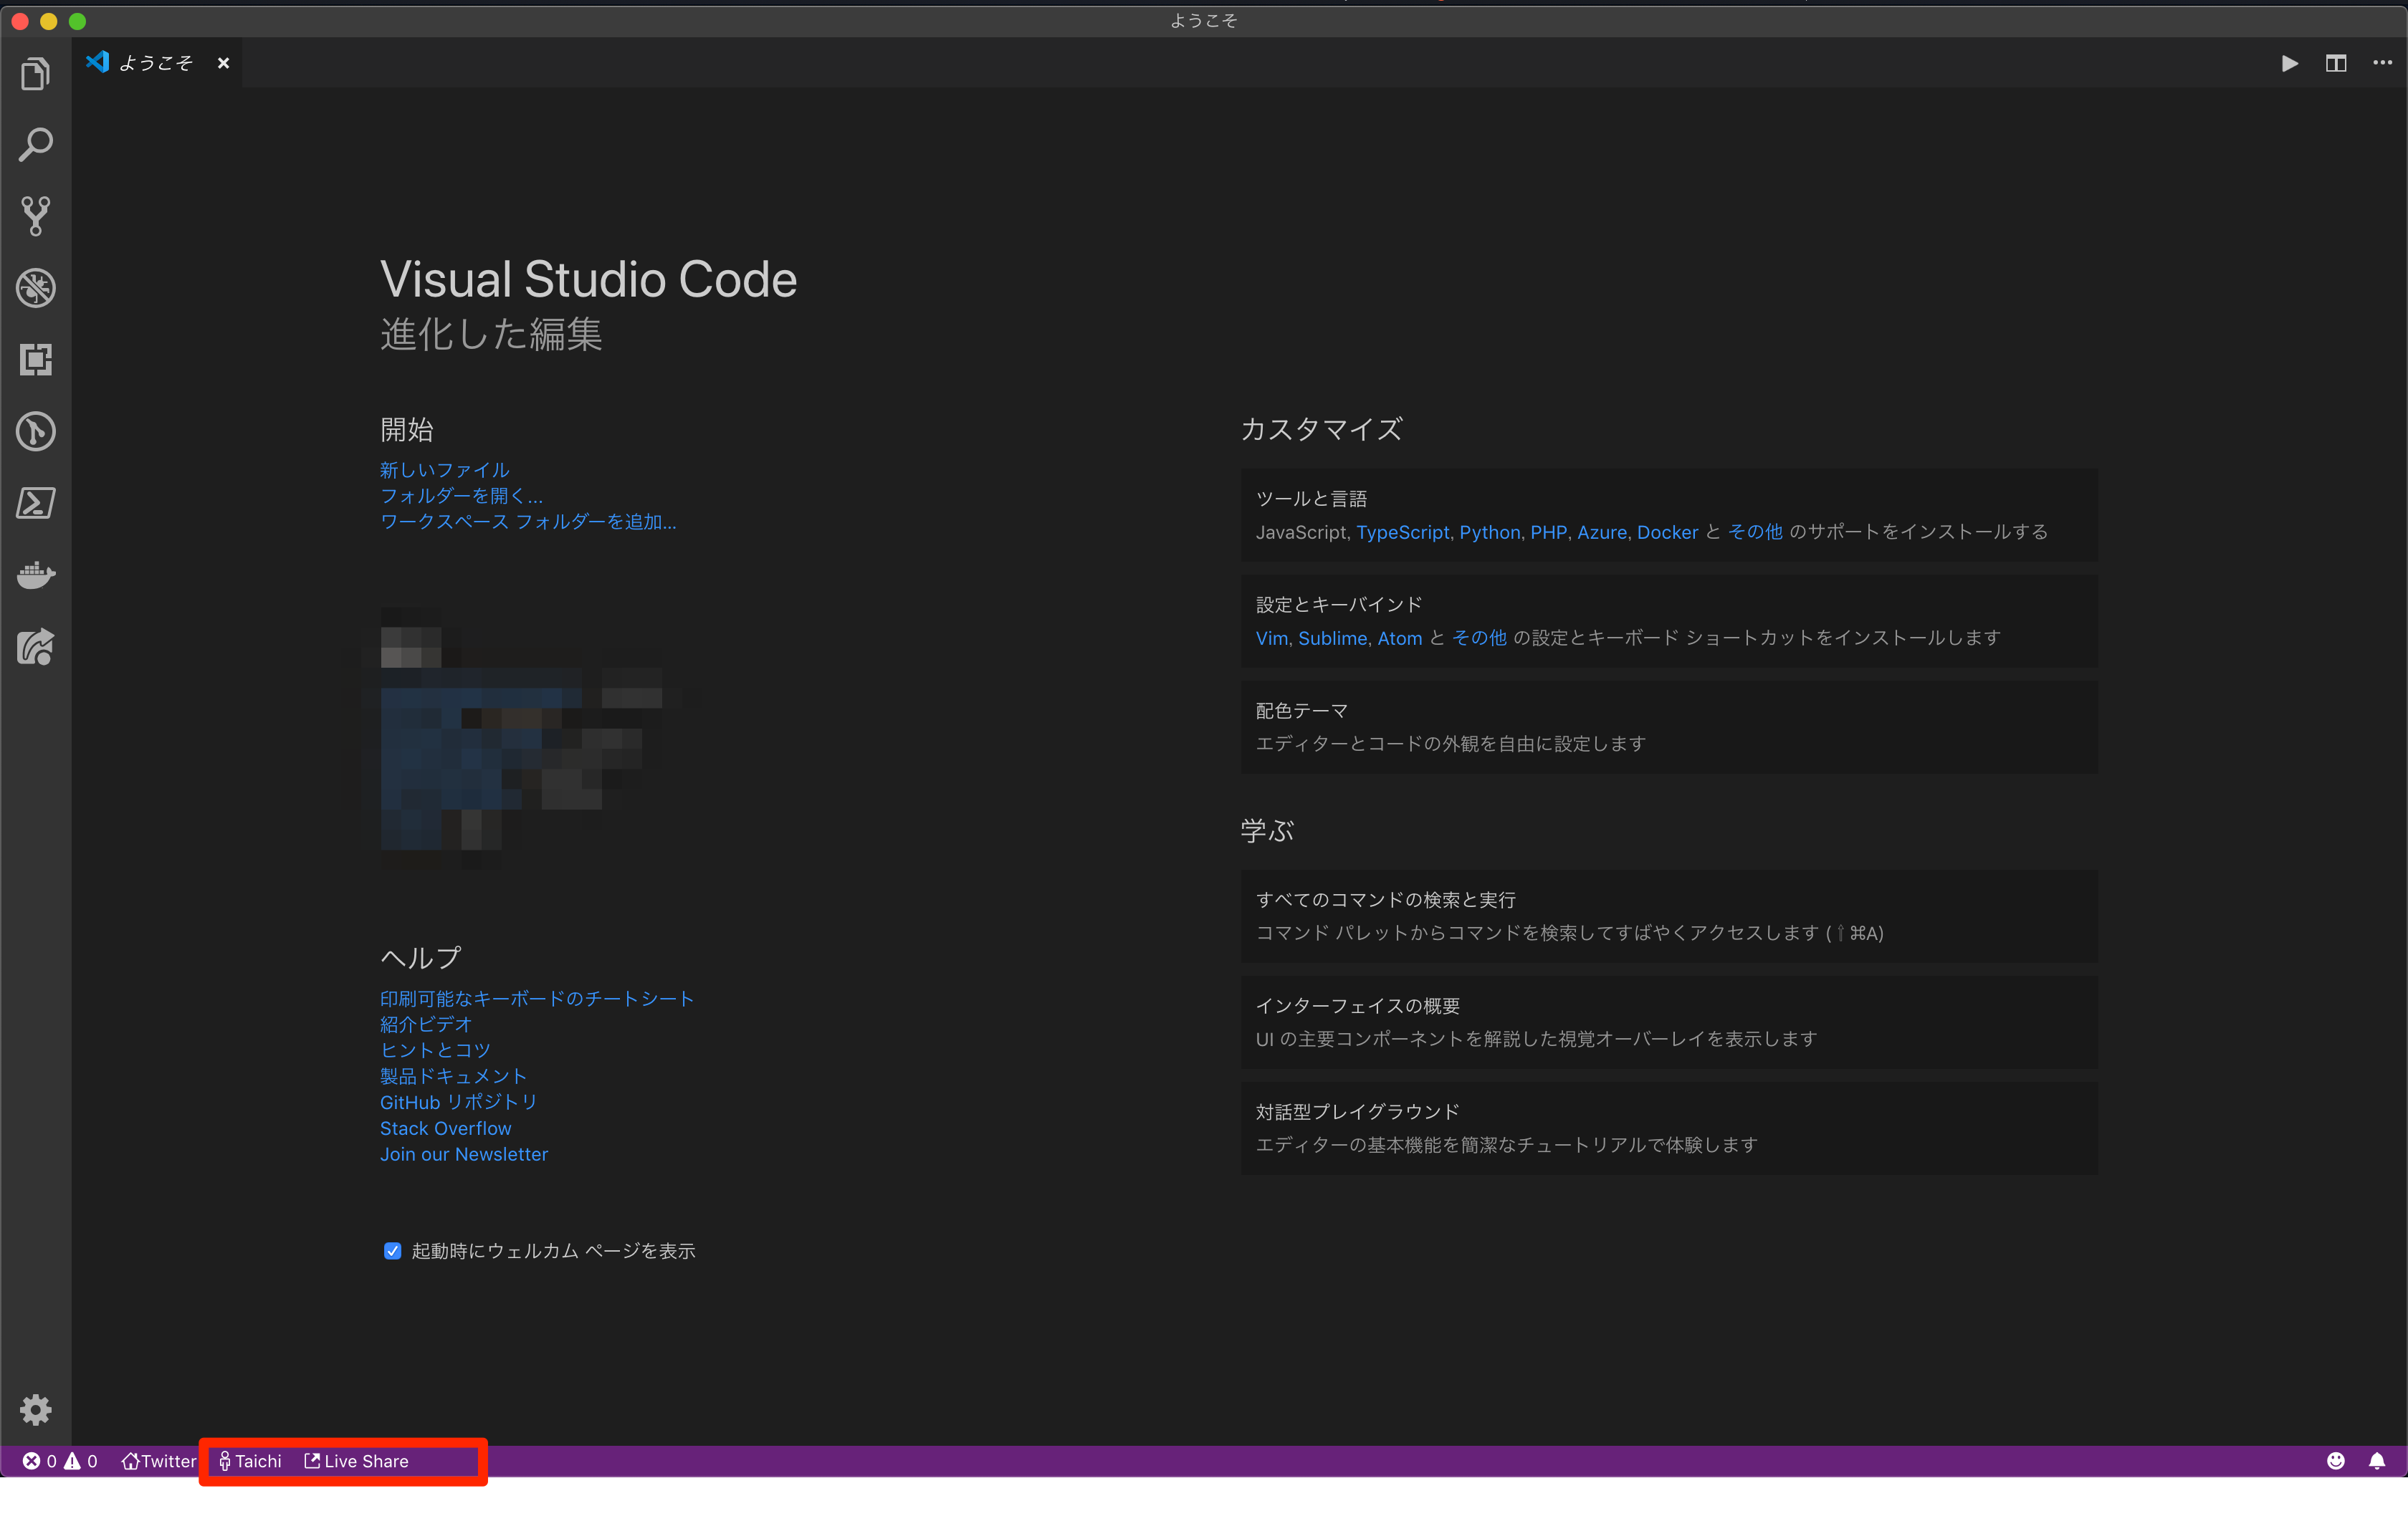Open the Docker whale view
Screen dimensions: 2408x1516
35,575
